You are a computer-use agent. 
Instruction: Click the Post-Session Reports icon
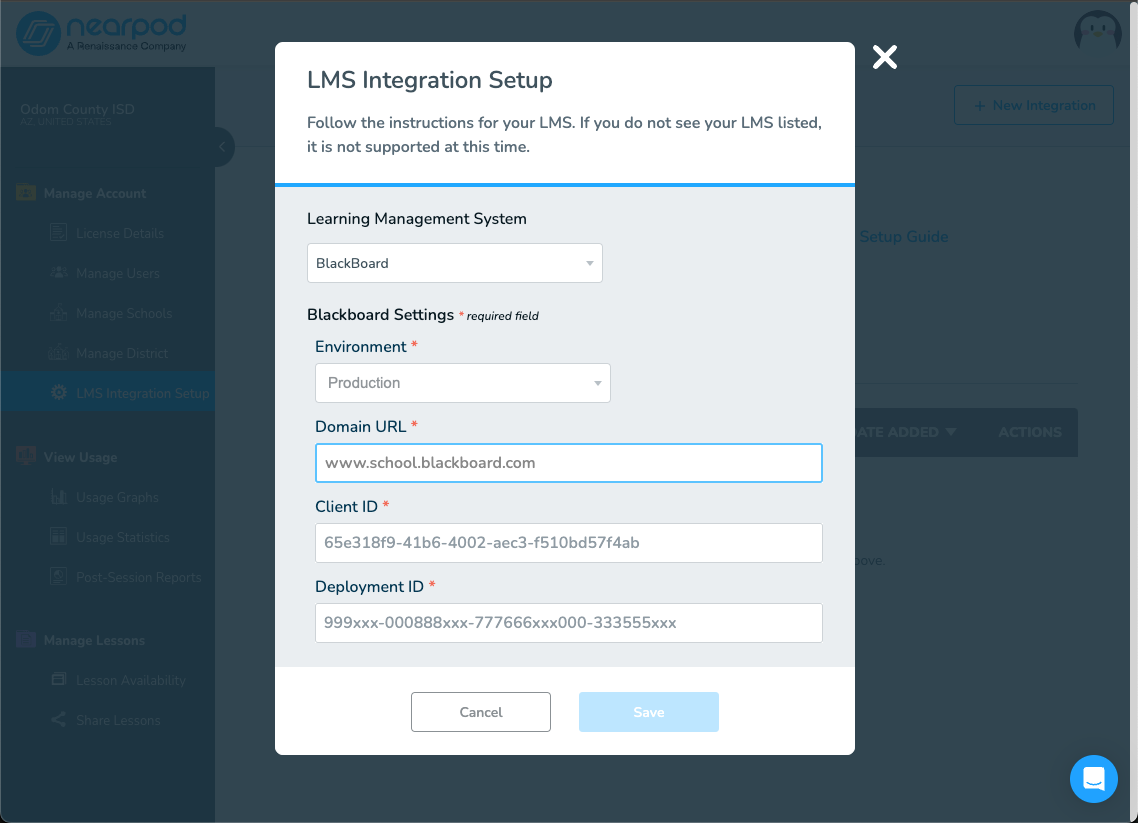pos(59,576)
